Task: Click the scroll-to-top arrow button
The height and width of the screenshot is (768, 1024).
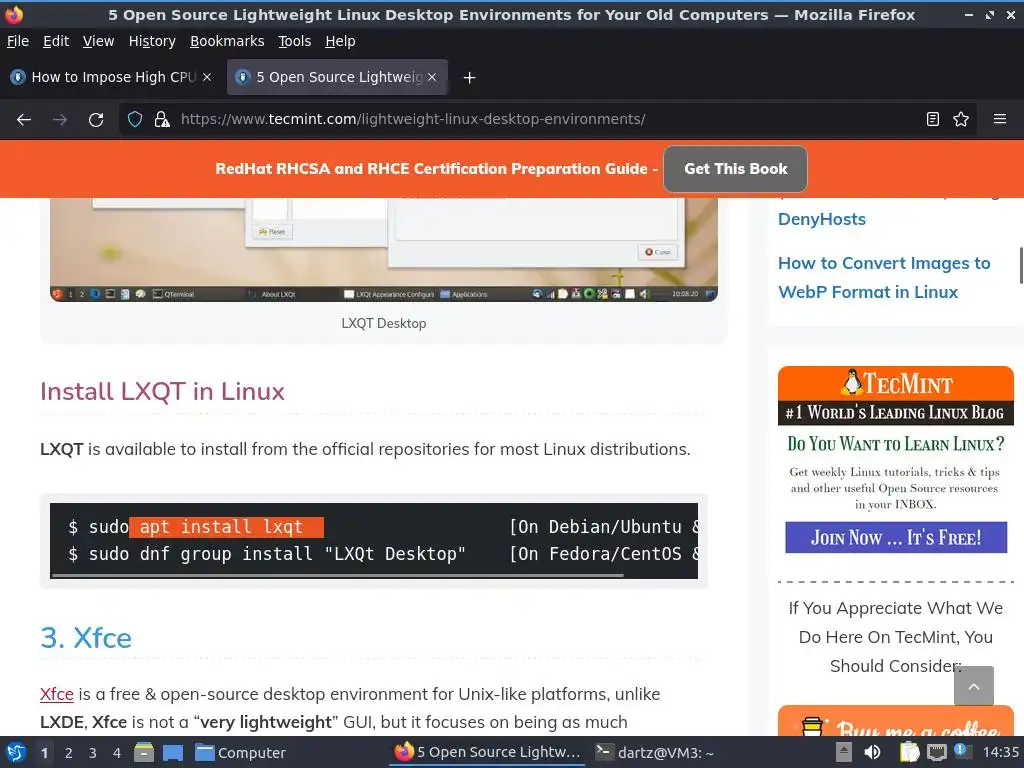Action: pos(974,686)
